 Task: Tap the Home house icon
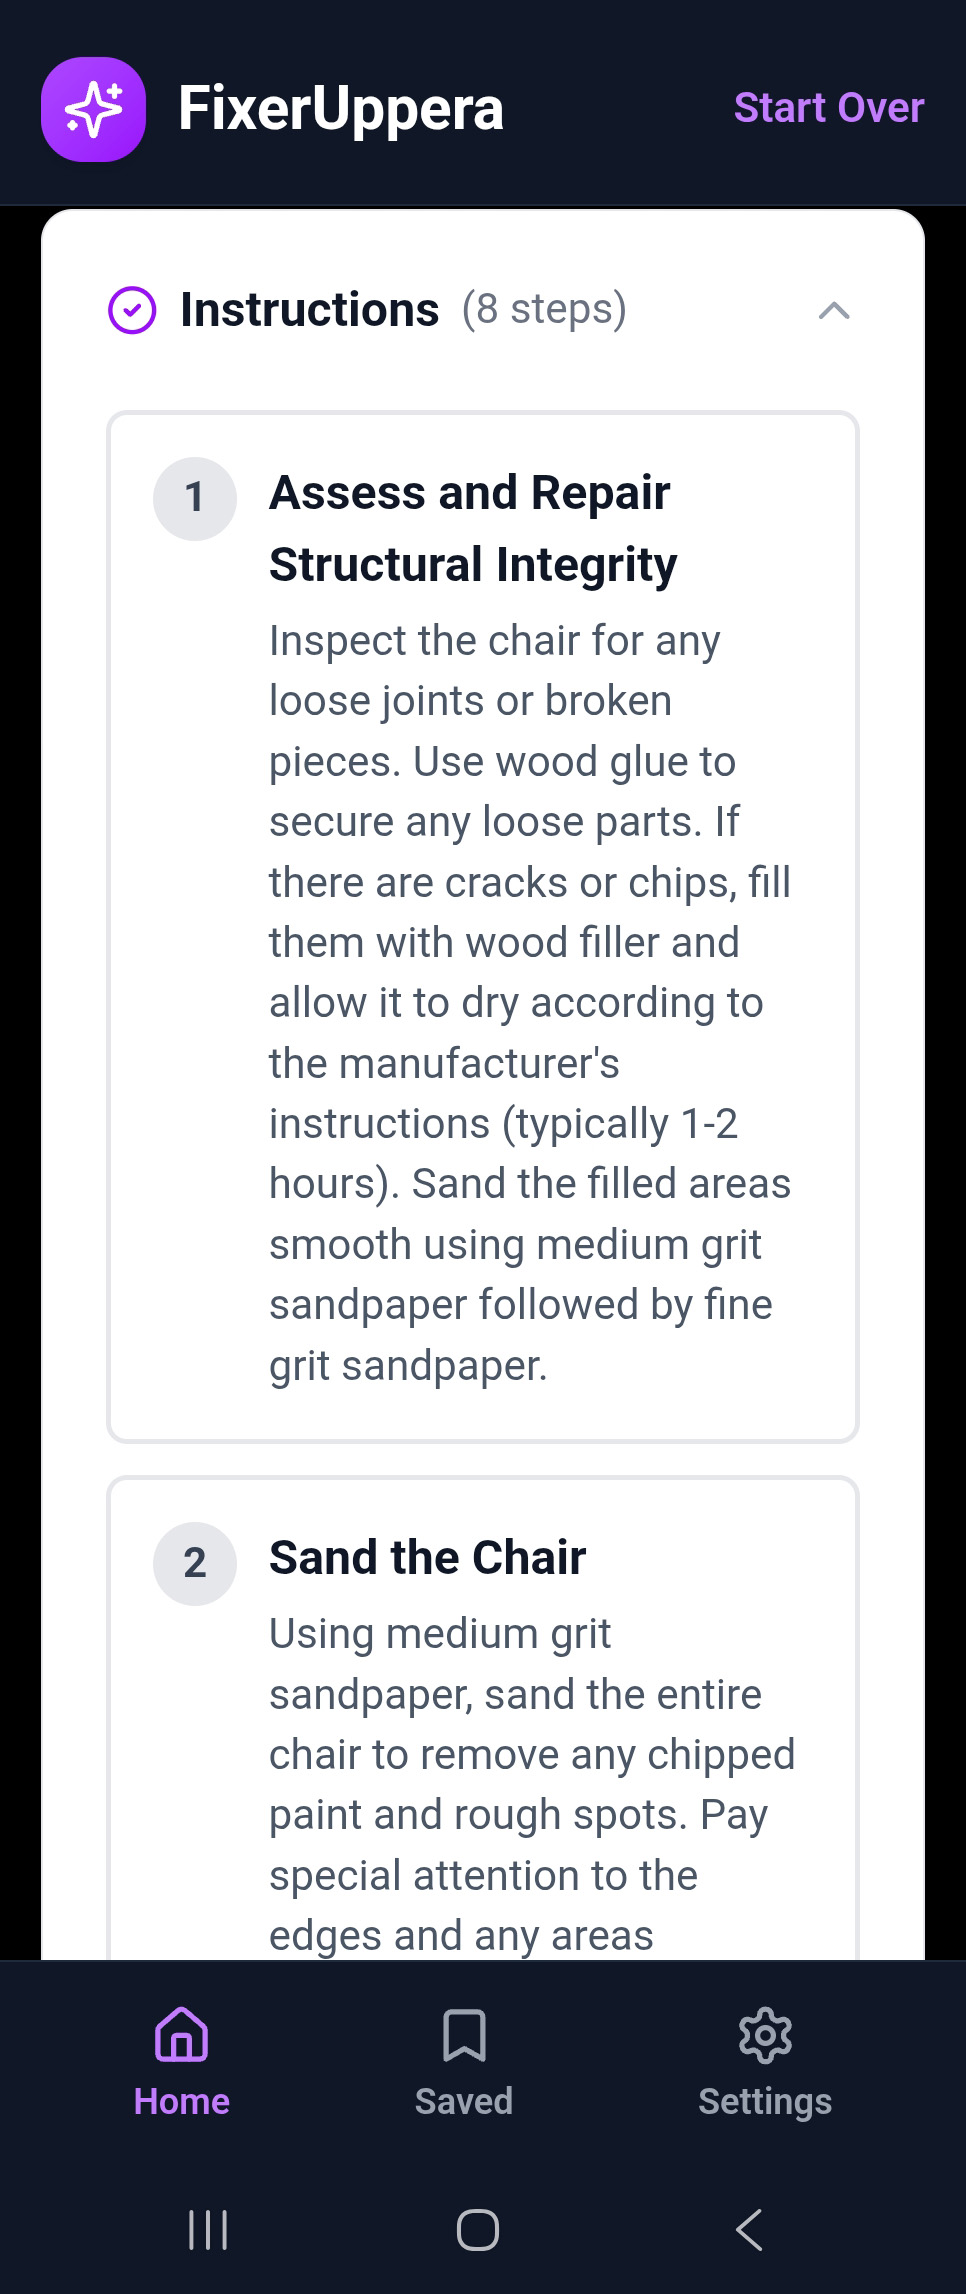tap(182, 2034)
